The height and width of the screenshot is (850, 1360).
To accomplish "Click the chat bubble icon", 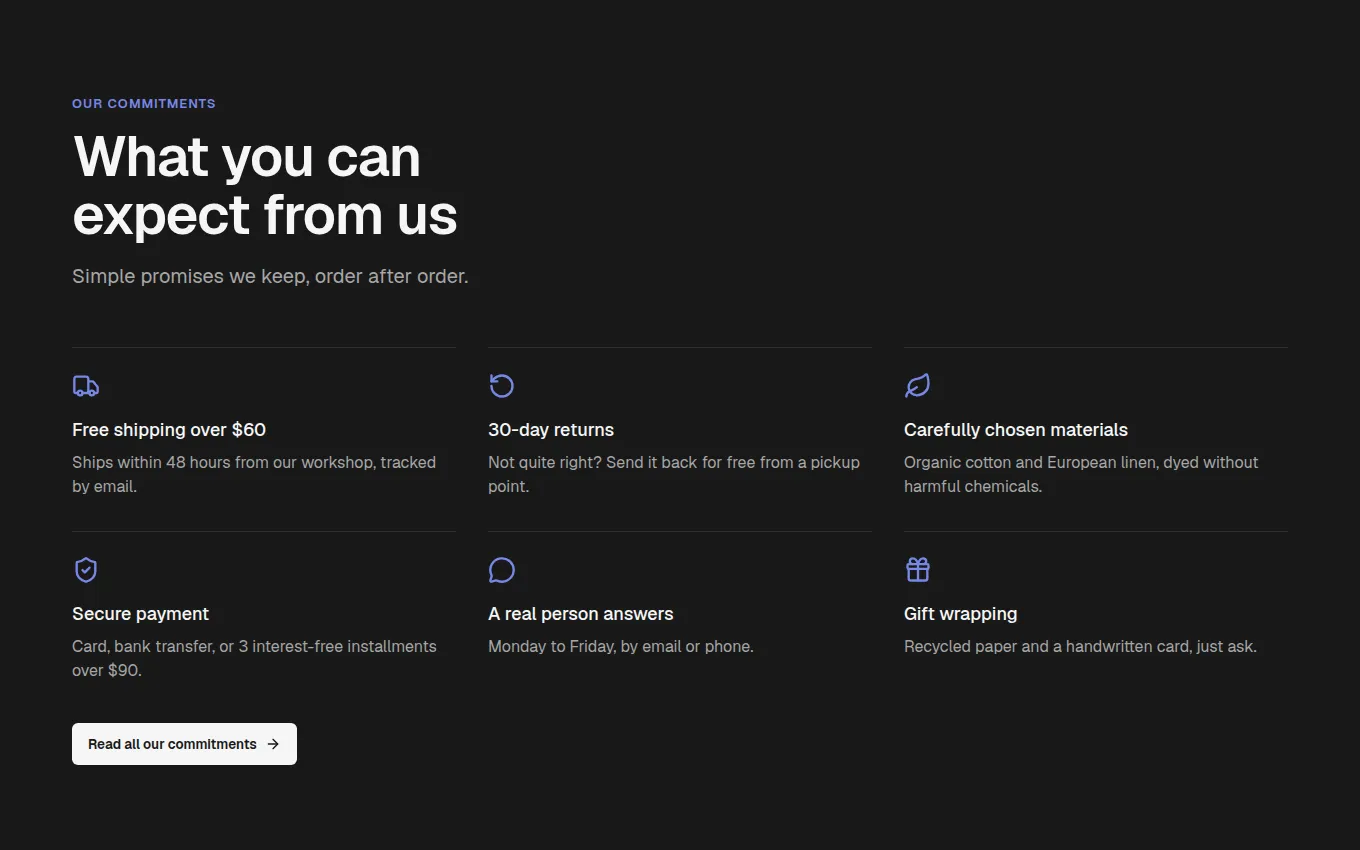I will (501, 570).
